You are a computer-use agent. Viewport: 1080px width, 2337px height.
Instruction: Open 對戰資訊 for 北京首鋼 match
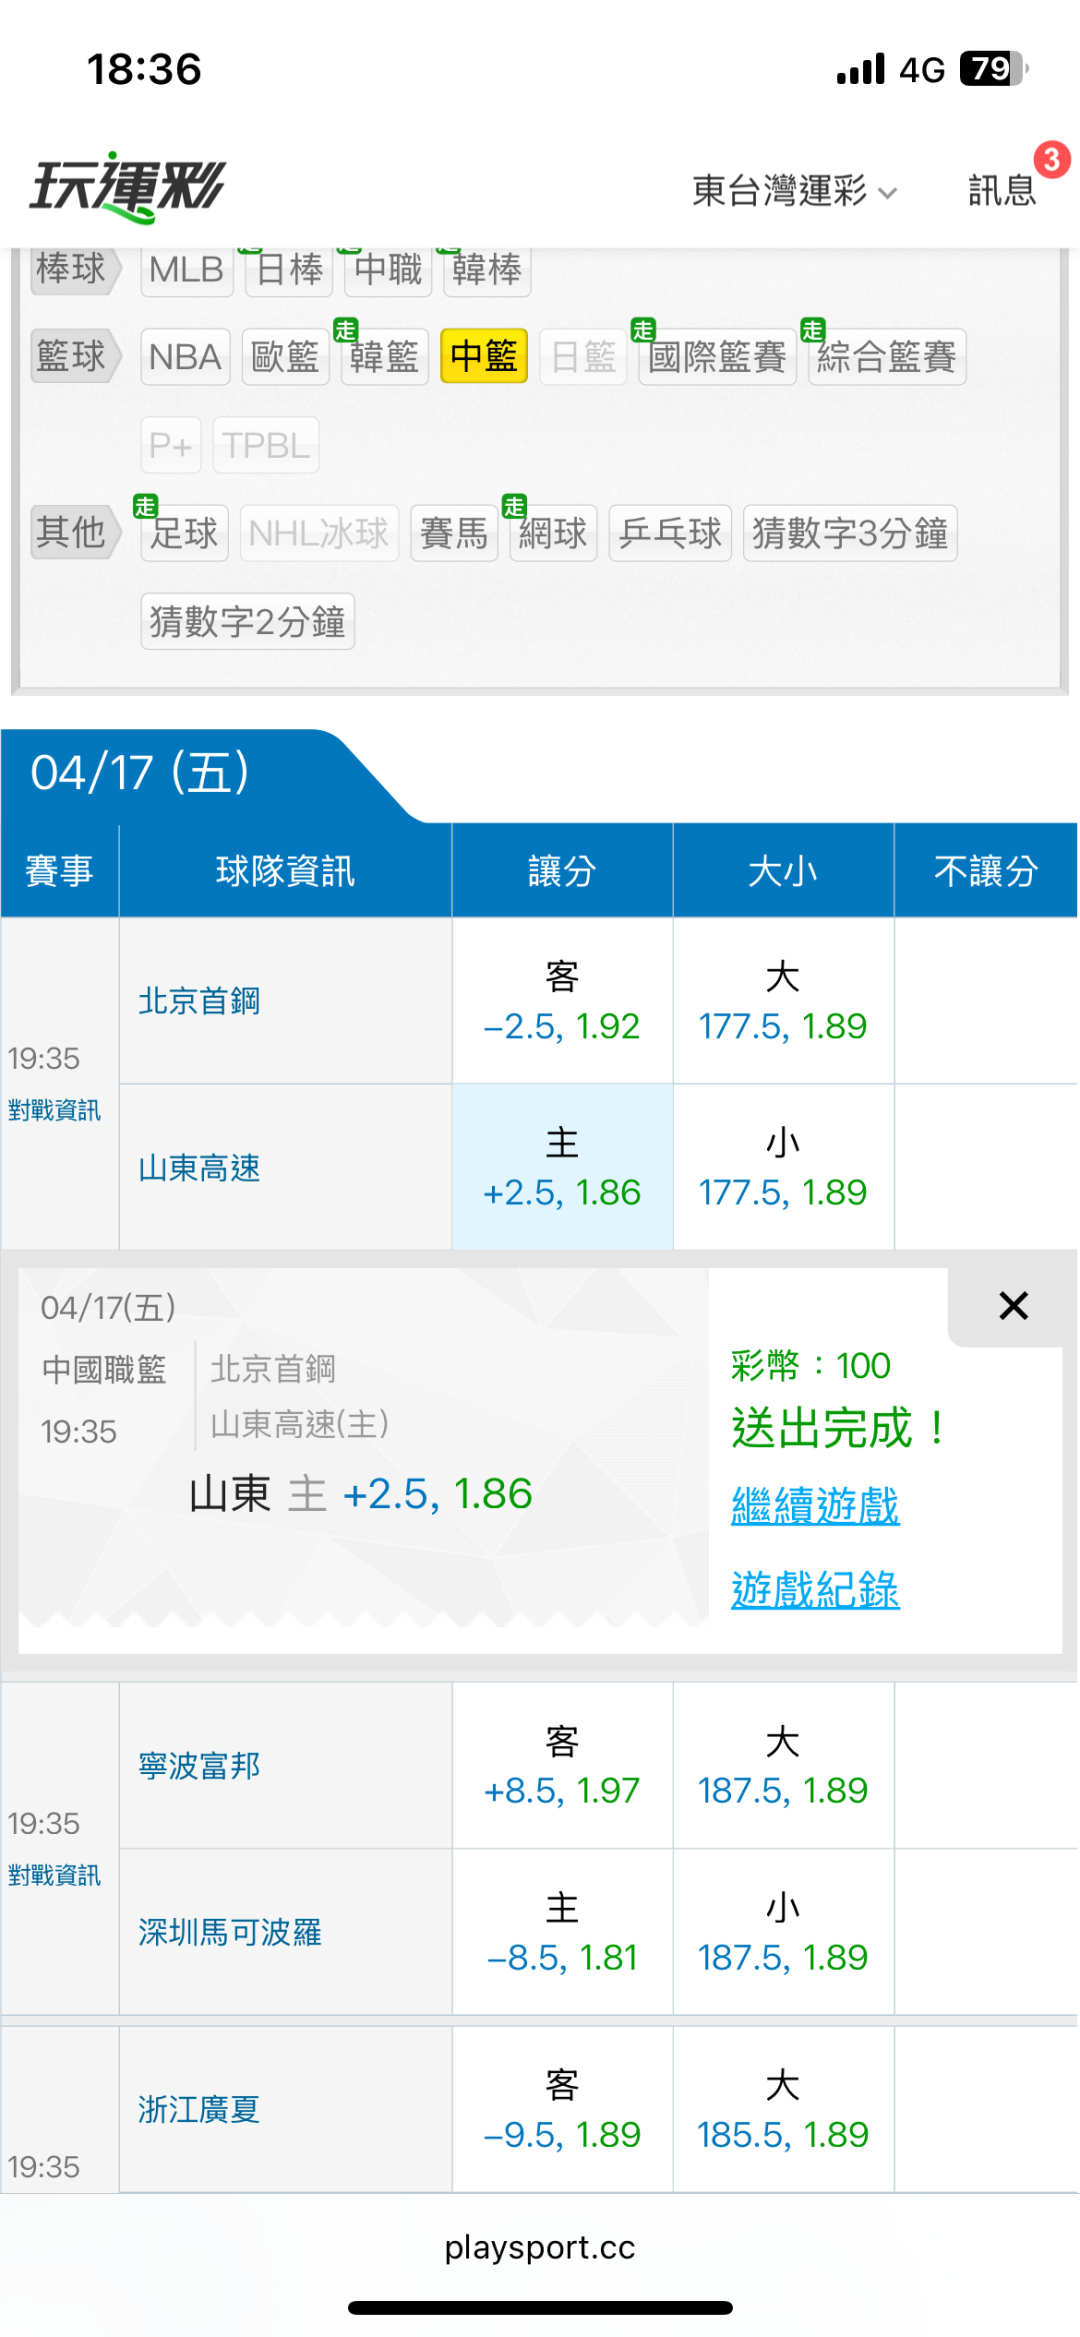click(54, 1110)
